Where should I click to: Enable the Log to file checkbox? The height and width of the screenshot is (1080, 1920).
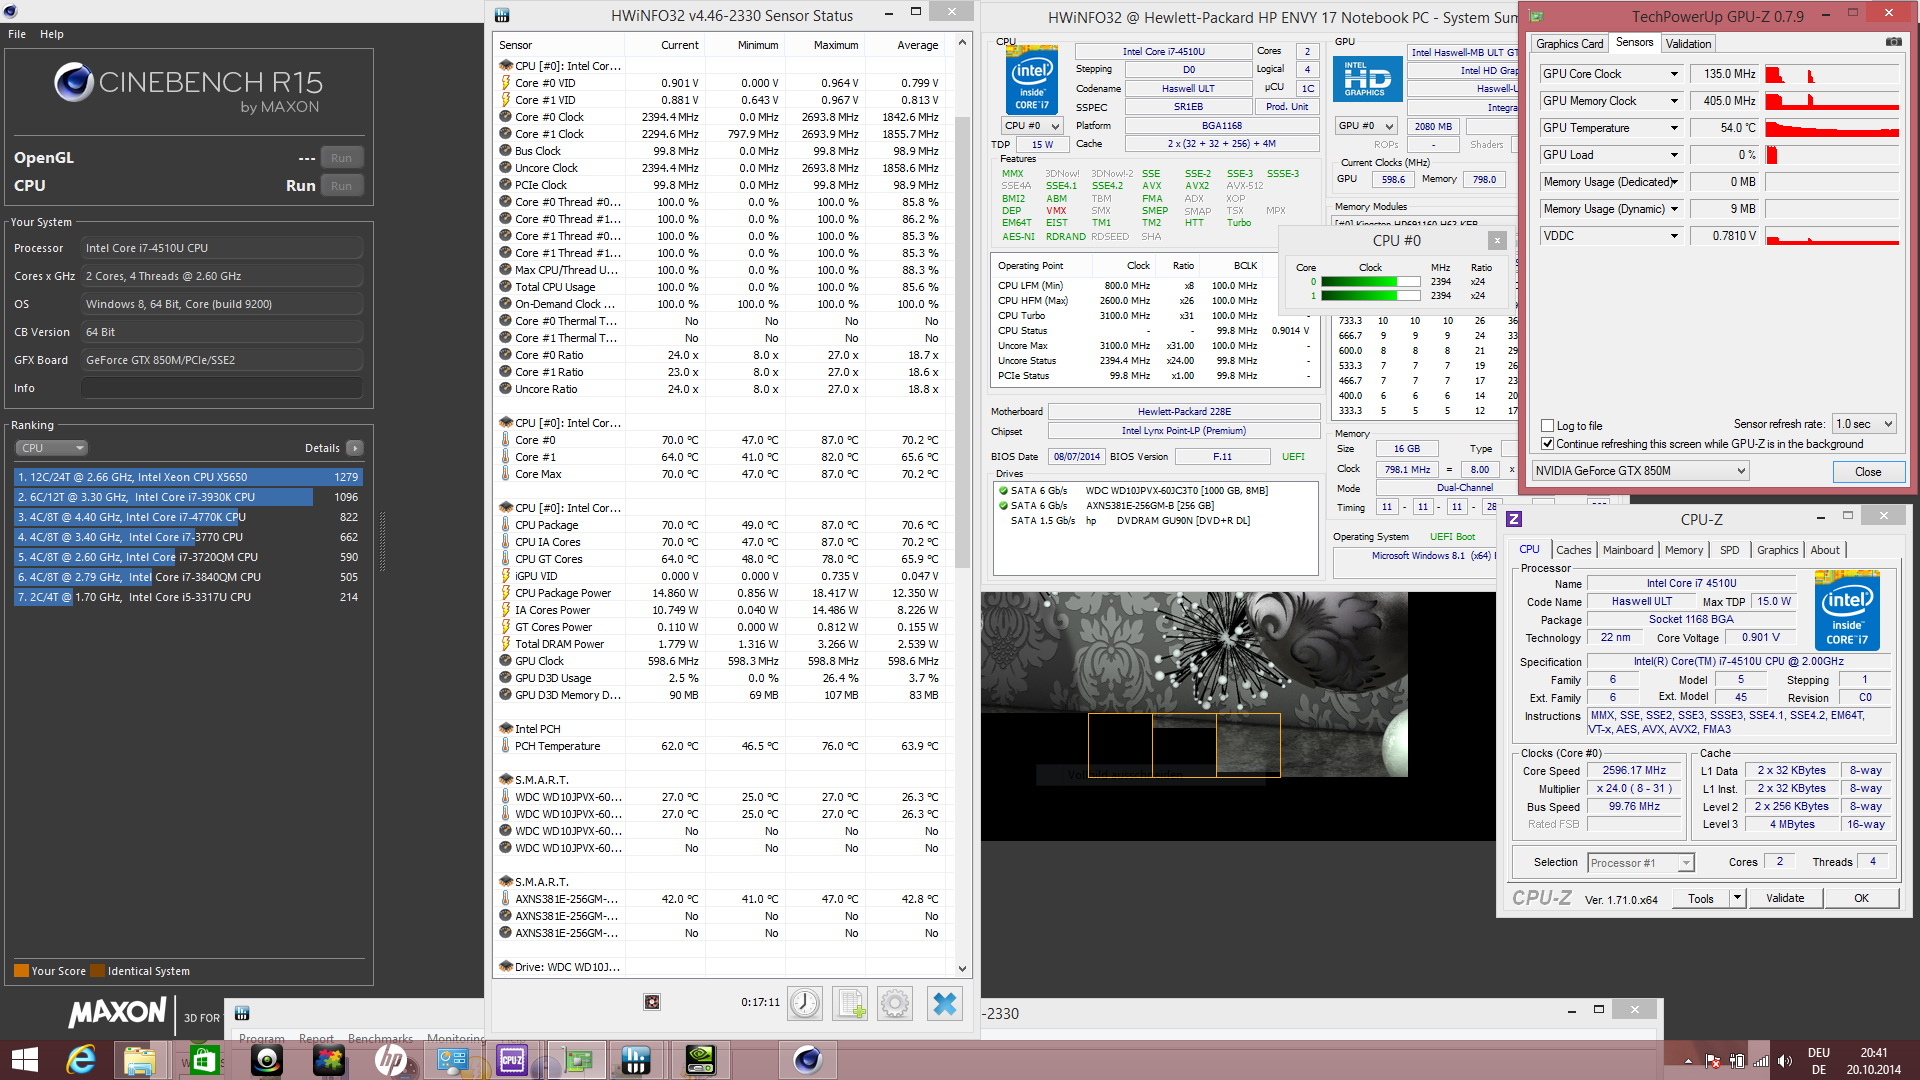(1548, 425)
